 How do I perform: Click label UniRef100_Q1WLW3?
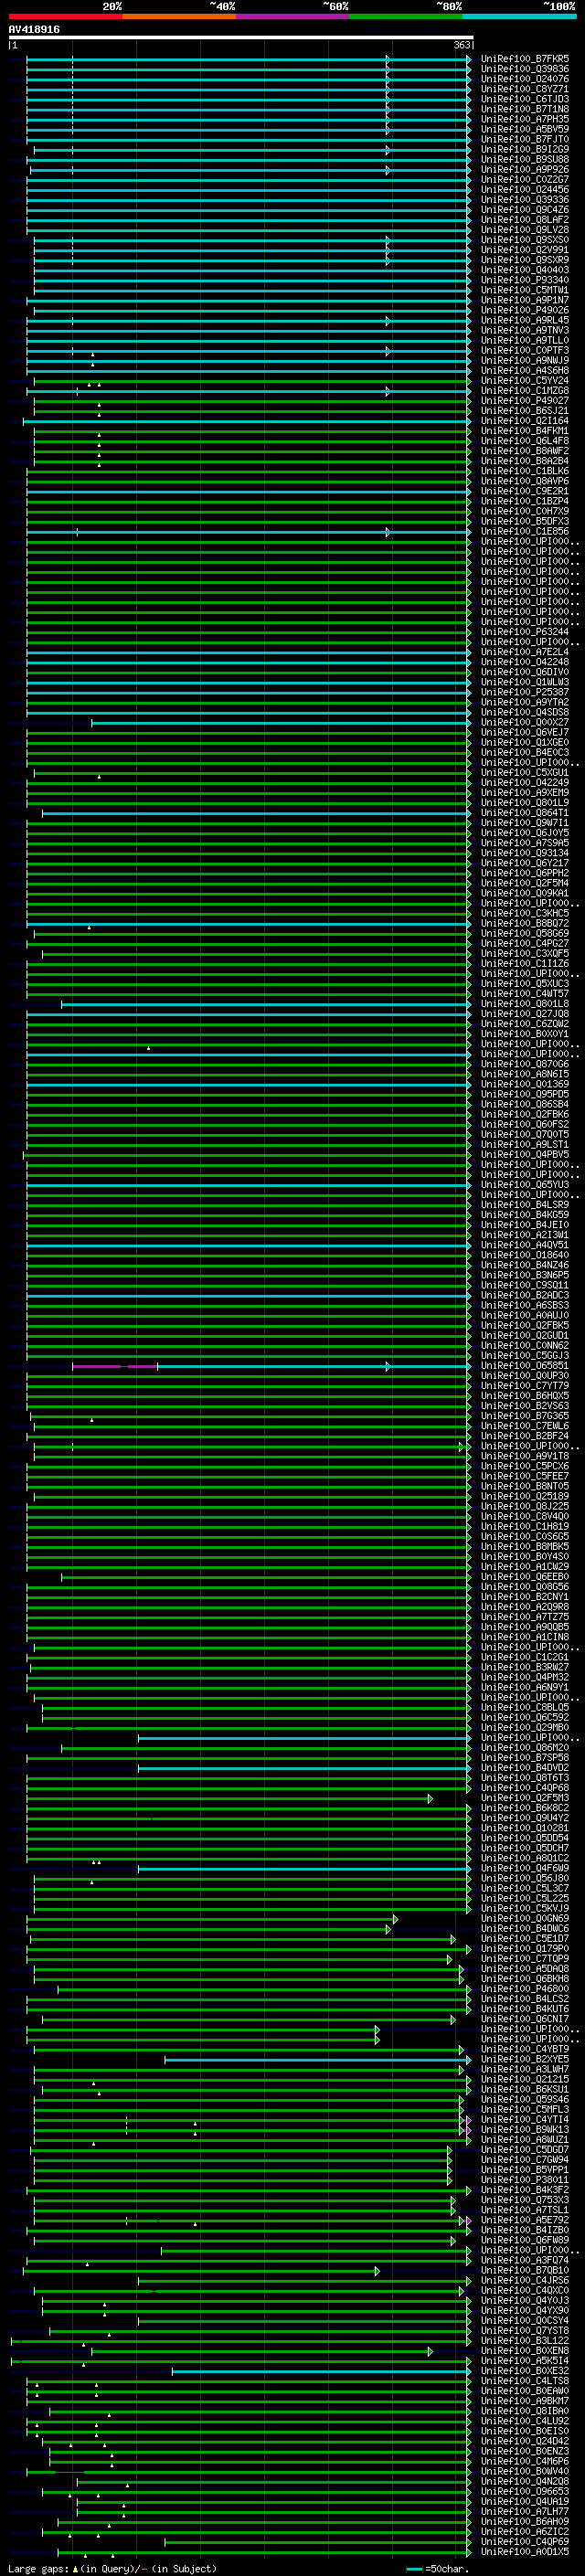(x=525, y=682)
